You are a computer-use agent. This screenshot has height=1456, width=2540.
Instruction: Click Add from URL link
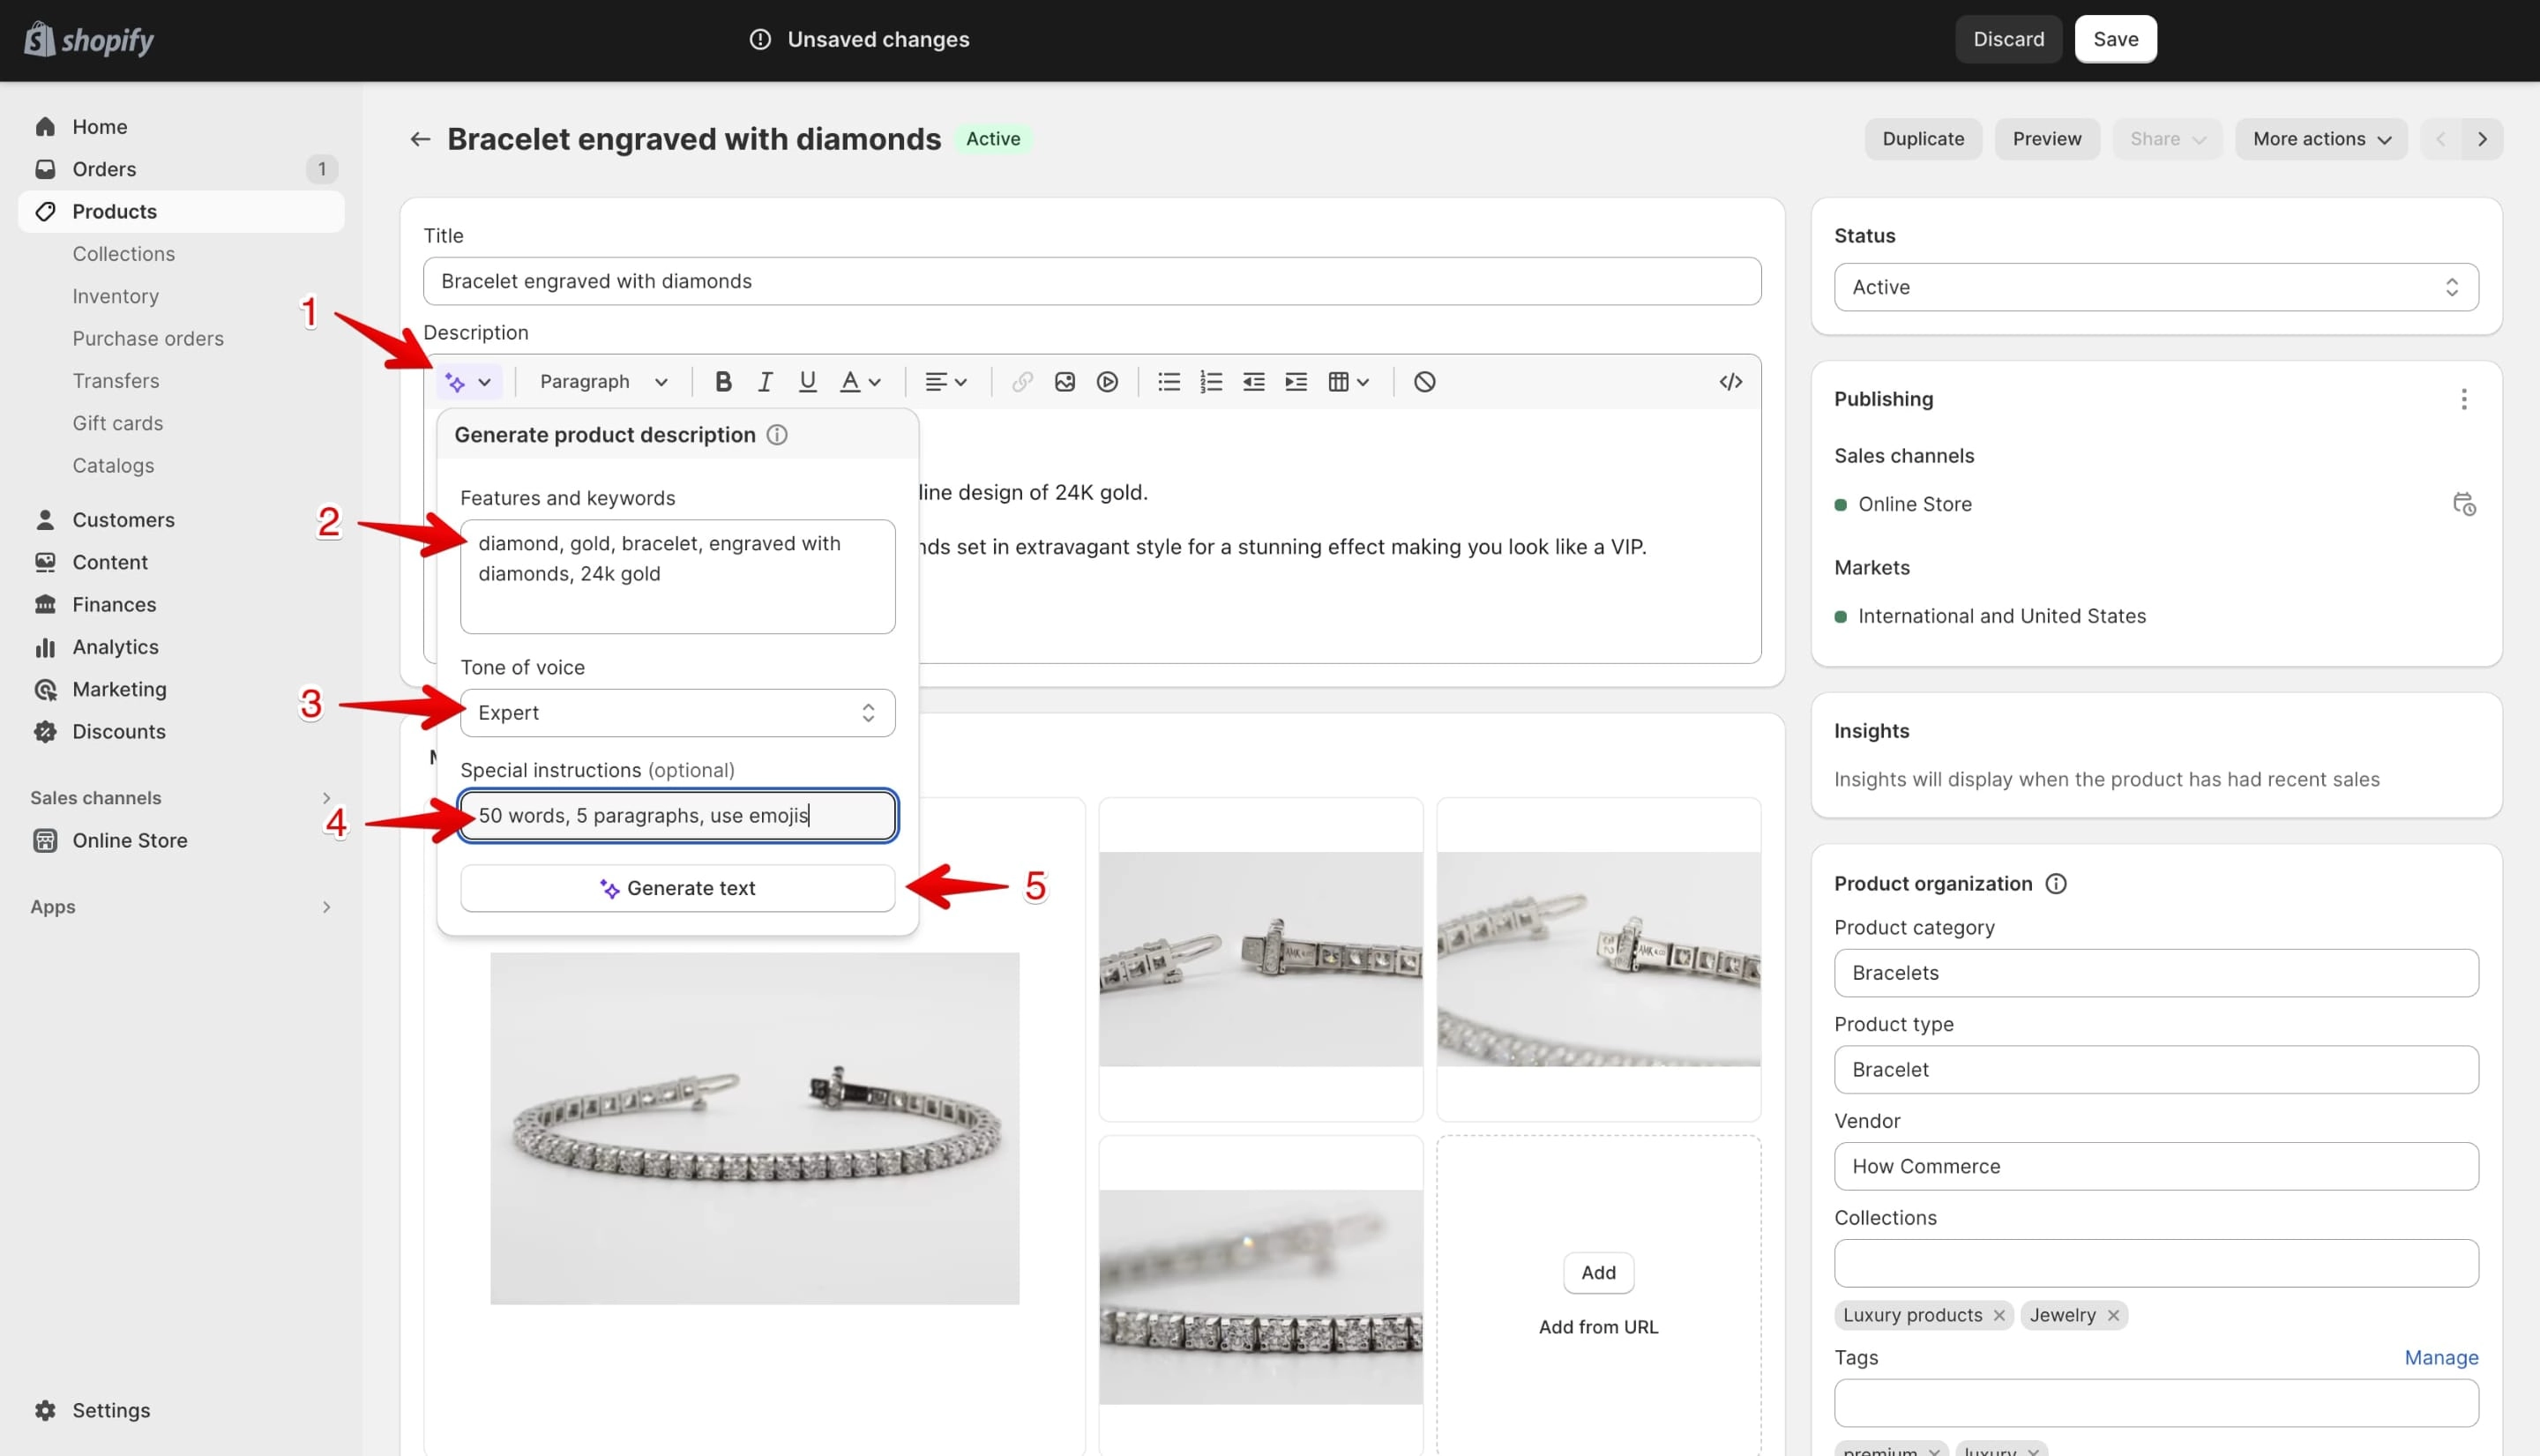[x=1598, y=1327]
